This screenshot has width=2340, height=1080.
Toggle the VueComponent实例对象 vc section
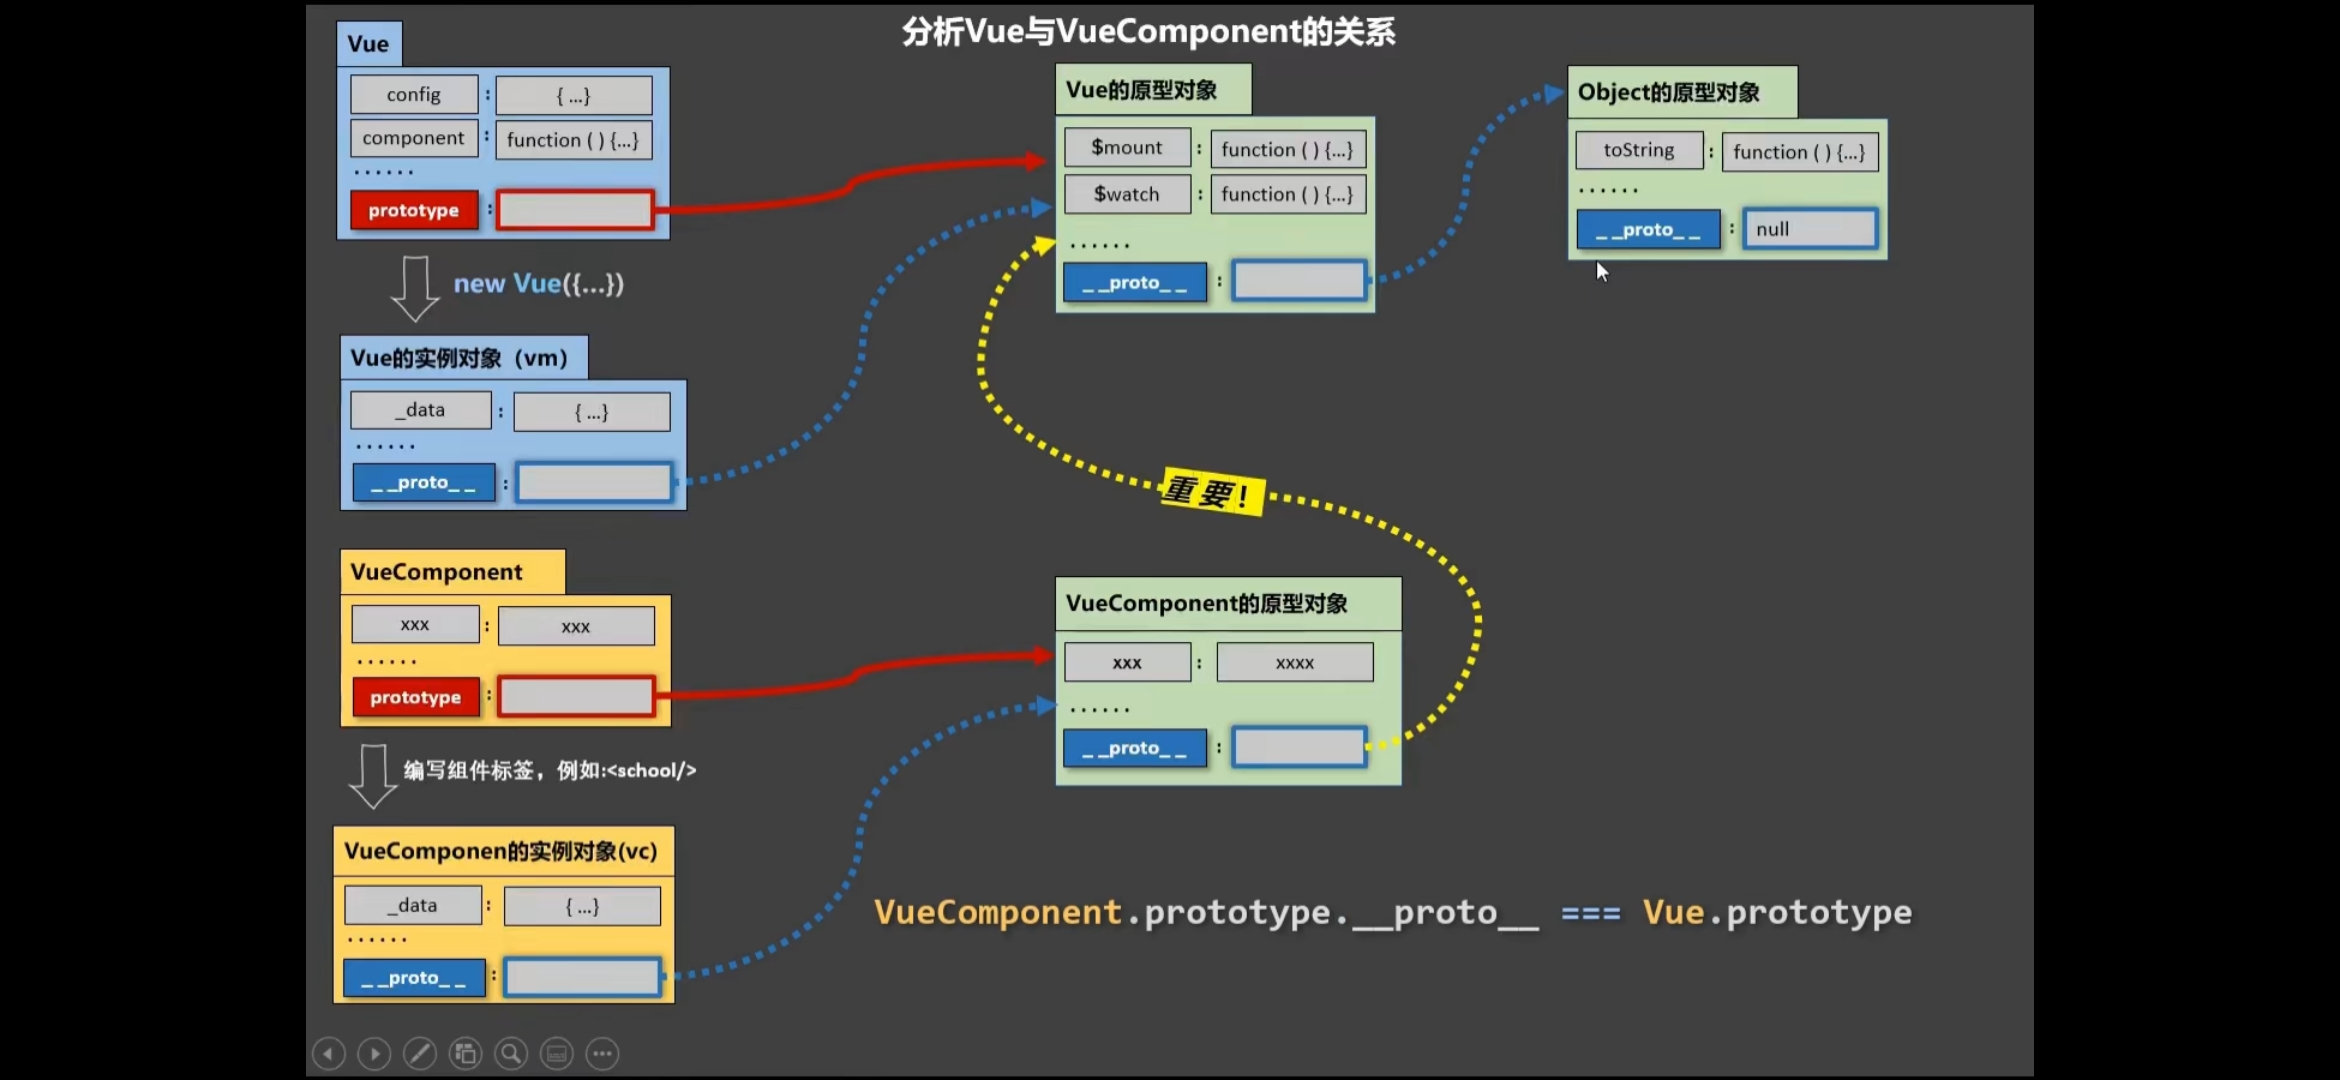[498, 850]
